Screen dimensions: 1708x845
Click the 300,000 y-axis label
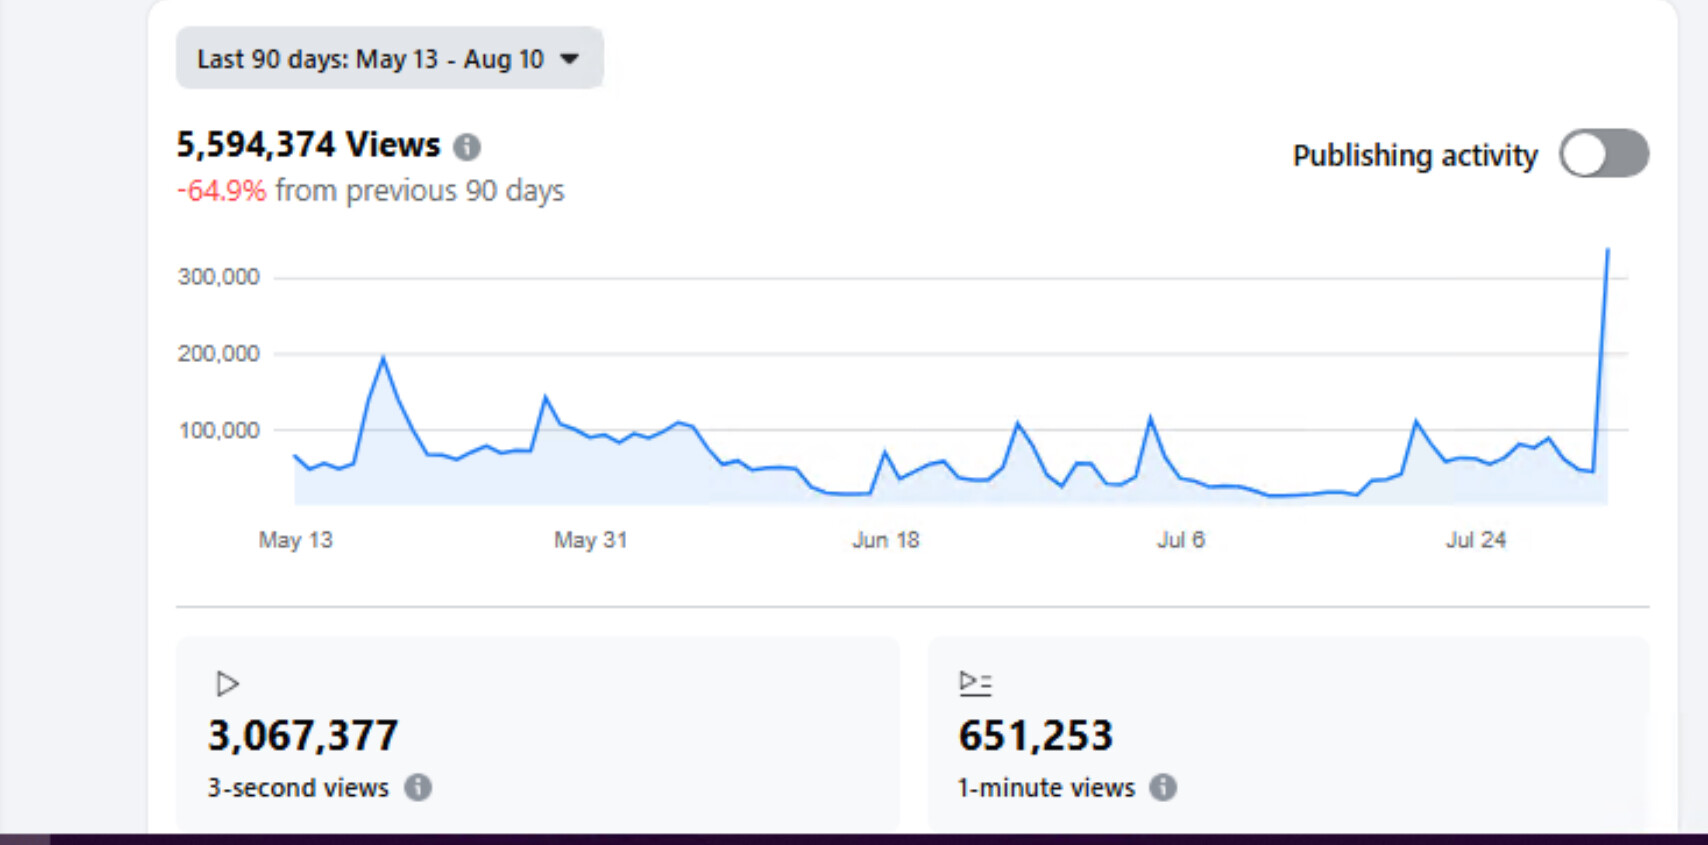tap(218, 277)
